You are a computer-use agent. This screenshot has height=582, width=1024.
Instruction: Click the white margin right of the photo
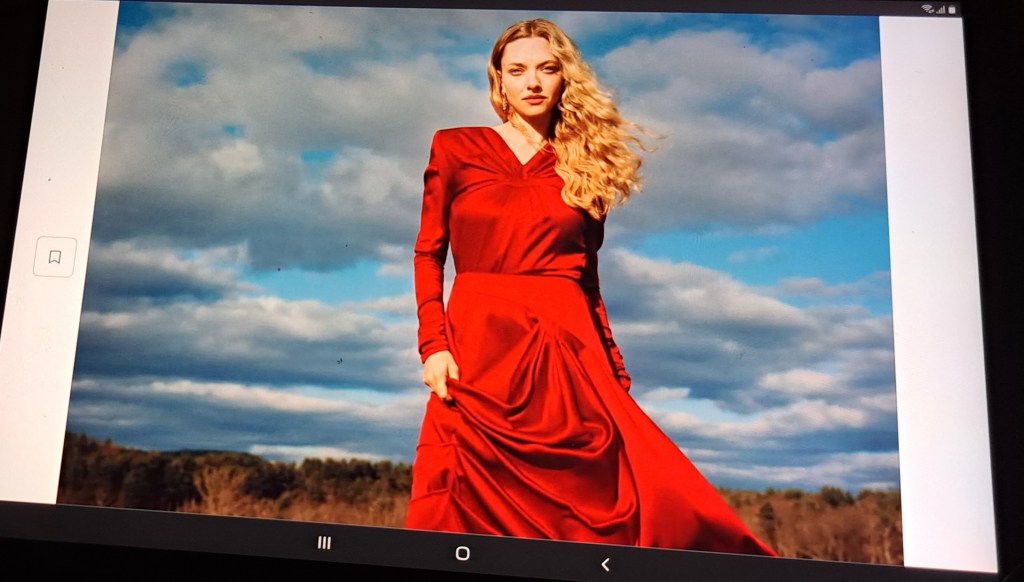click(x=940, y=300)
